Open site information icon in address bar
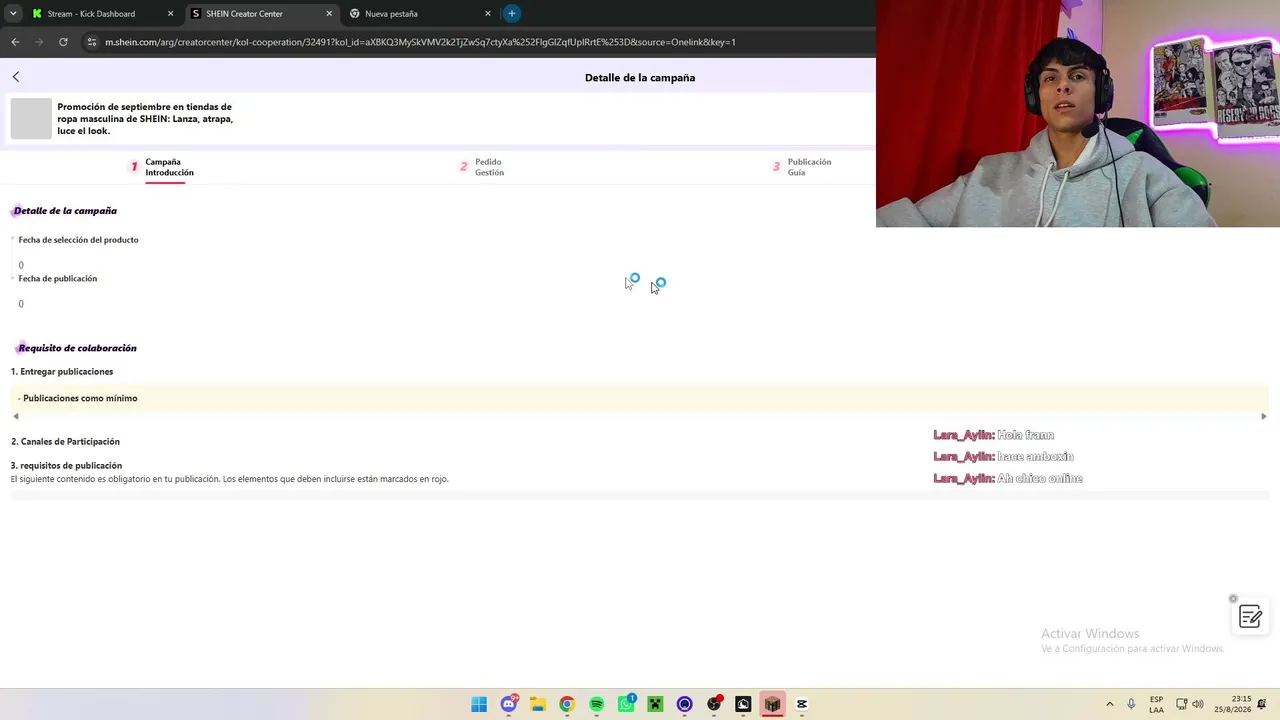Image resolution: width=1280 pixels, height=720 pixels. [92, 42]
